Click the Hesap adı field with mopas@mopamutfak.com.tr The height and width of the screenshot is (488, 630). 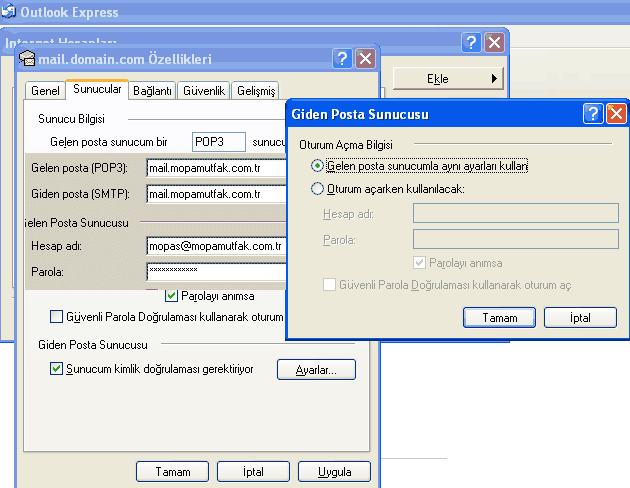[217, 246]
